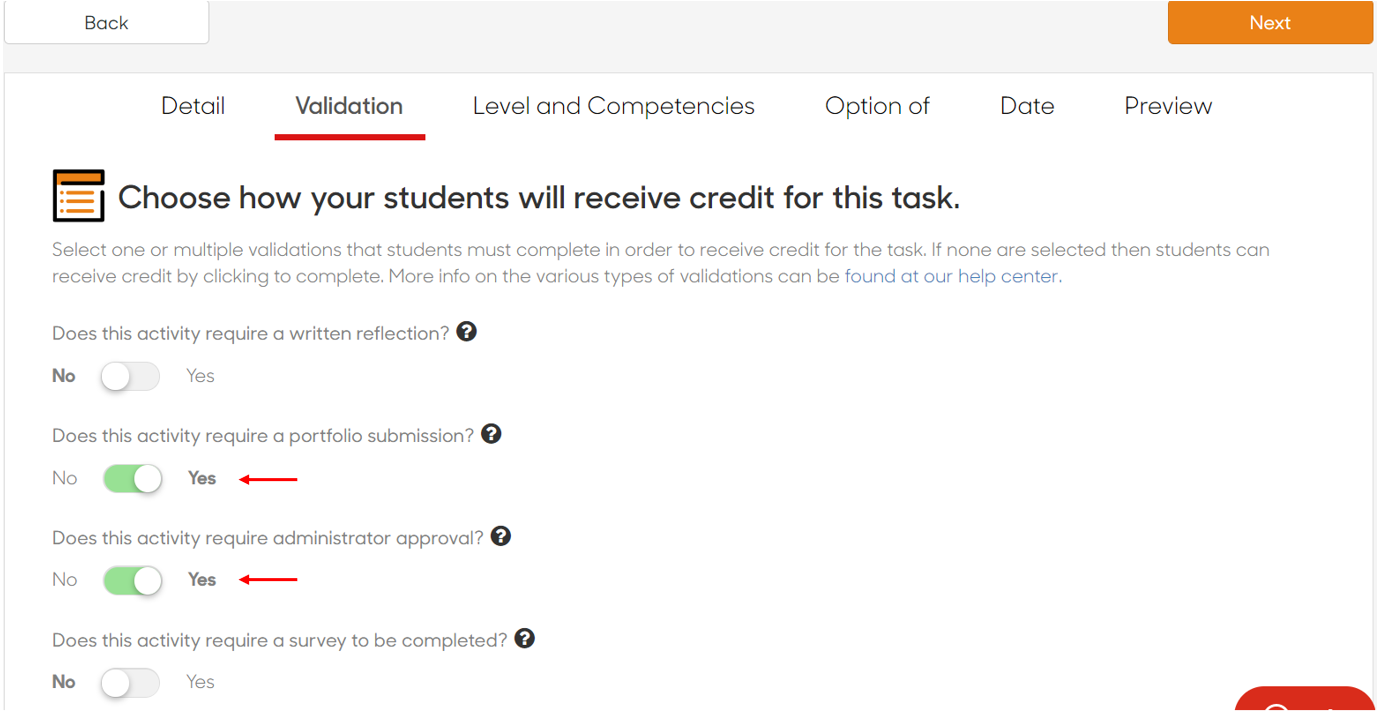This screenshot has width=1378, height=712.
Task: Open the Level and Competencies tab
Action: pos(614,106)
